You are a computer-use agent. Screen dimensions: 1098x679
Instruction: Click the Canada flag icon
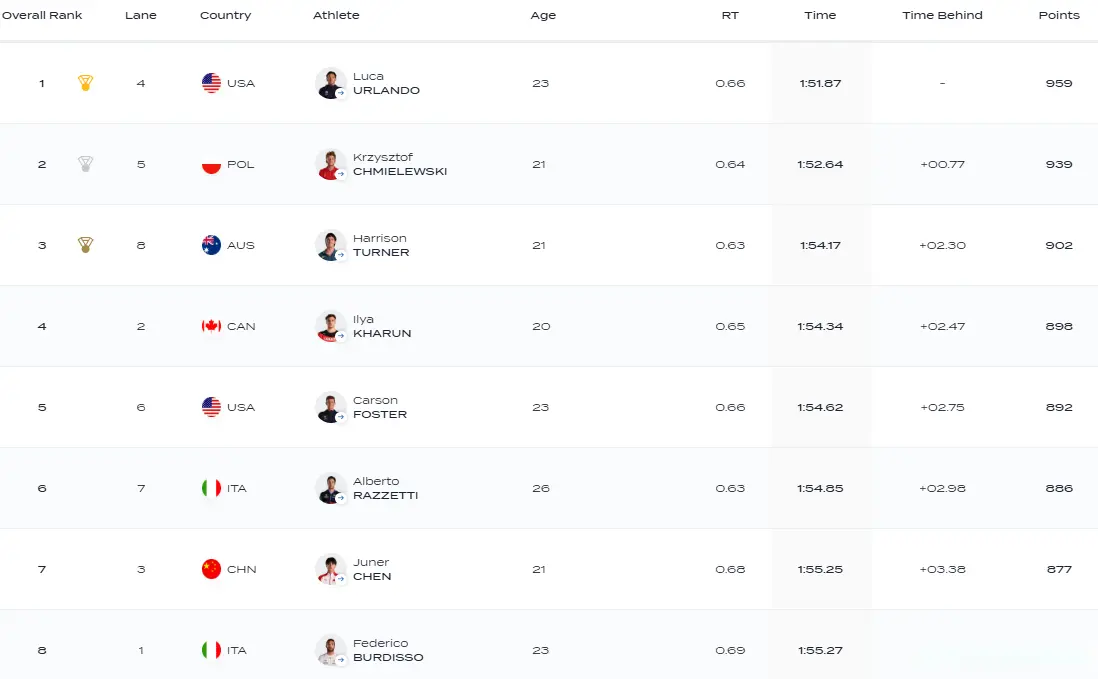[211, 326]
